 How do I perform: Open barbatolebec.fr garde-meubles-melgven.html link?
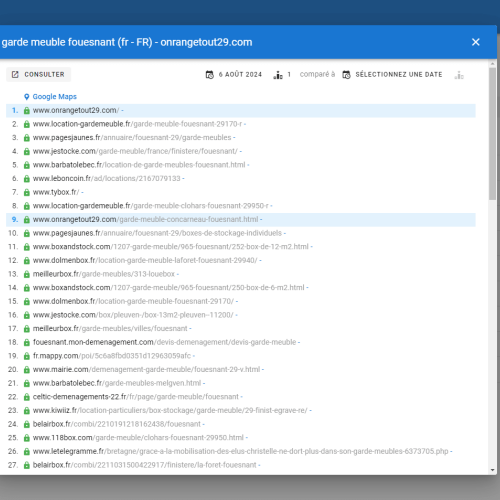tap(117, 384)
